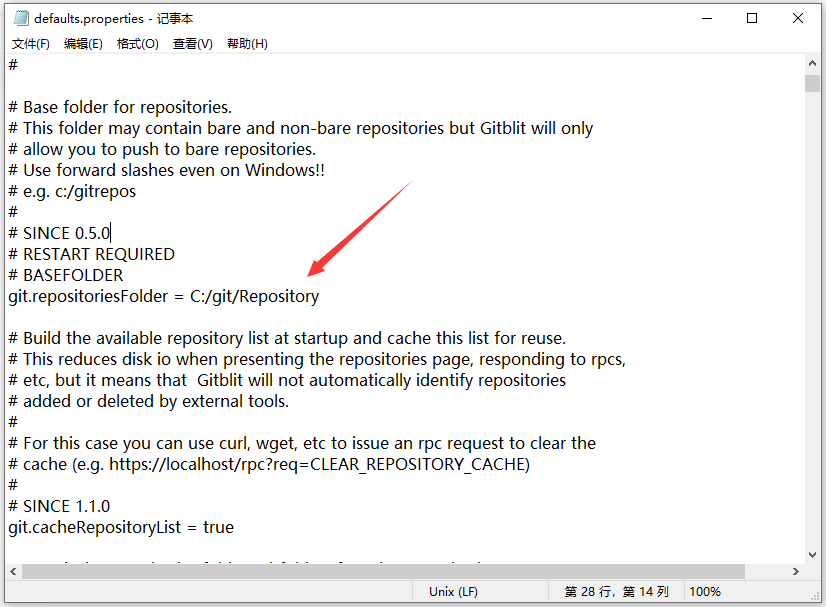Click the vertical scrollbar up arrow
The height and width of the screenshot is (607, 826).
point(812,63)
